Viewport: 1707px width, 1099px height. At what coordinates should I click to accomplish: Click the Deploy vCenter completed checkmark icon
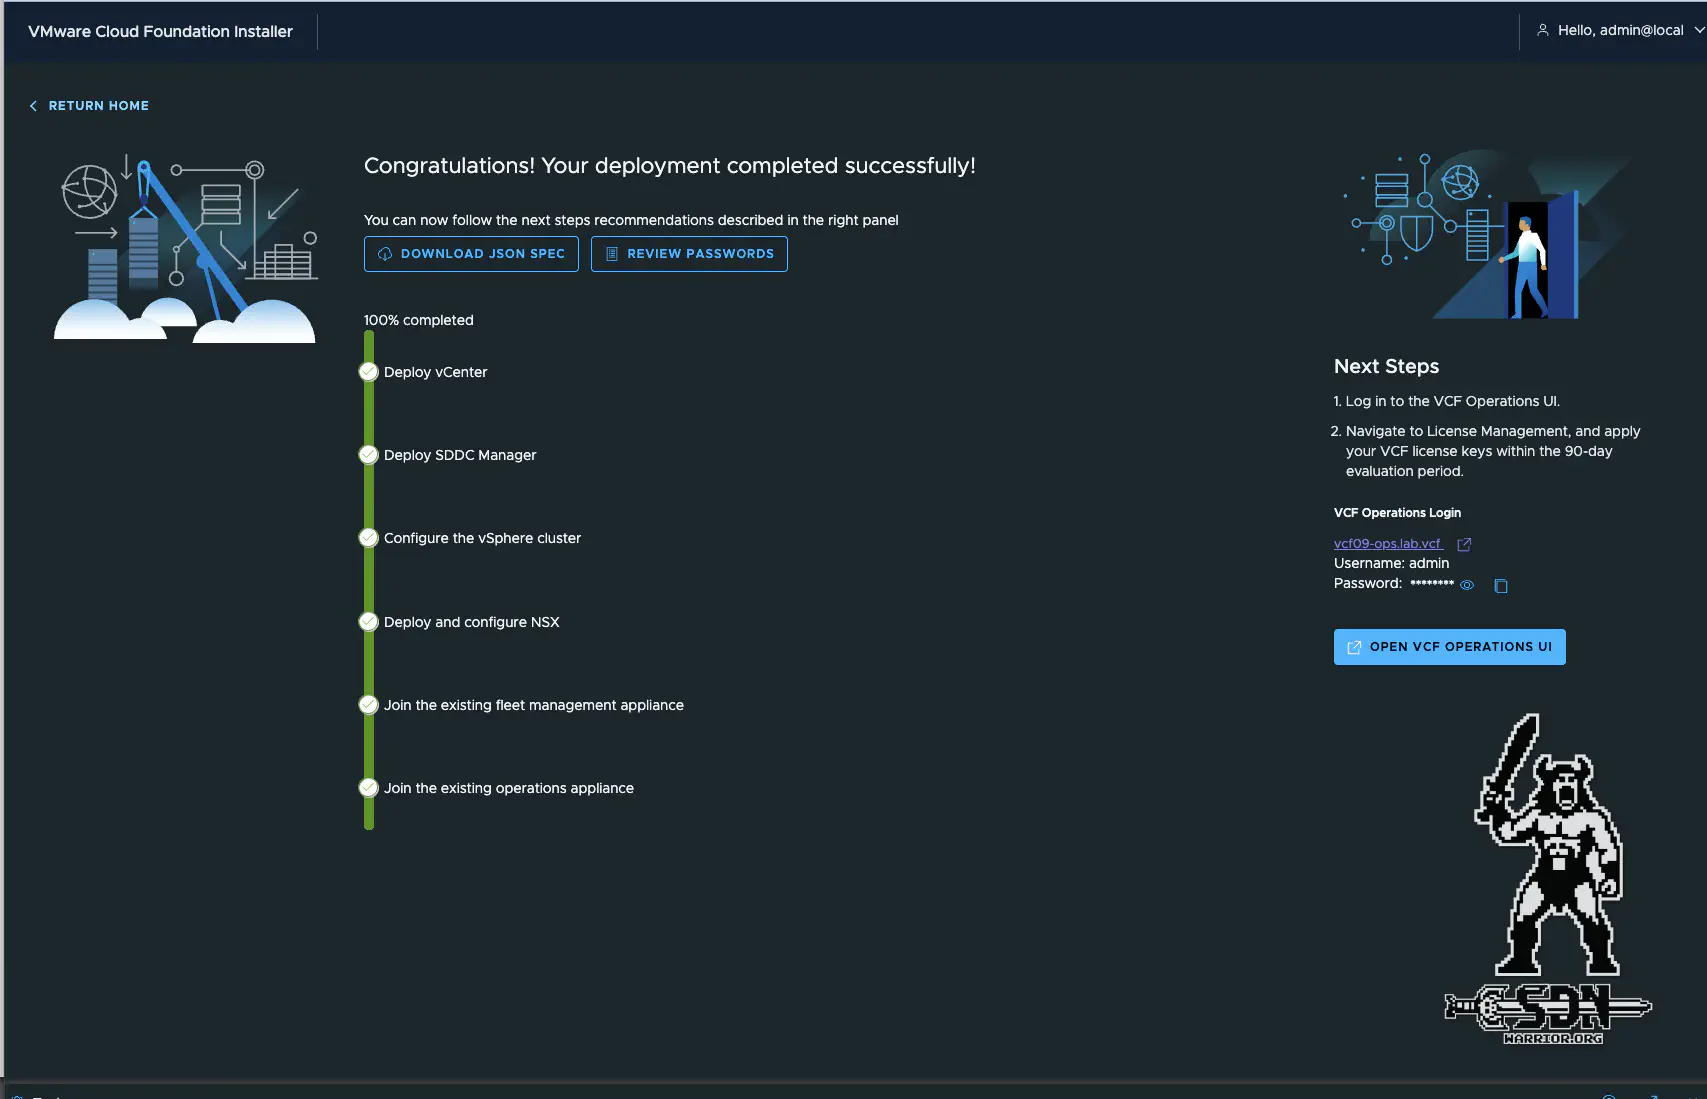[368, 372]
